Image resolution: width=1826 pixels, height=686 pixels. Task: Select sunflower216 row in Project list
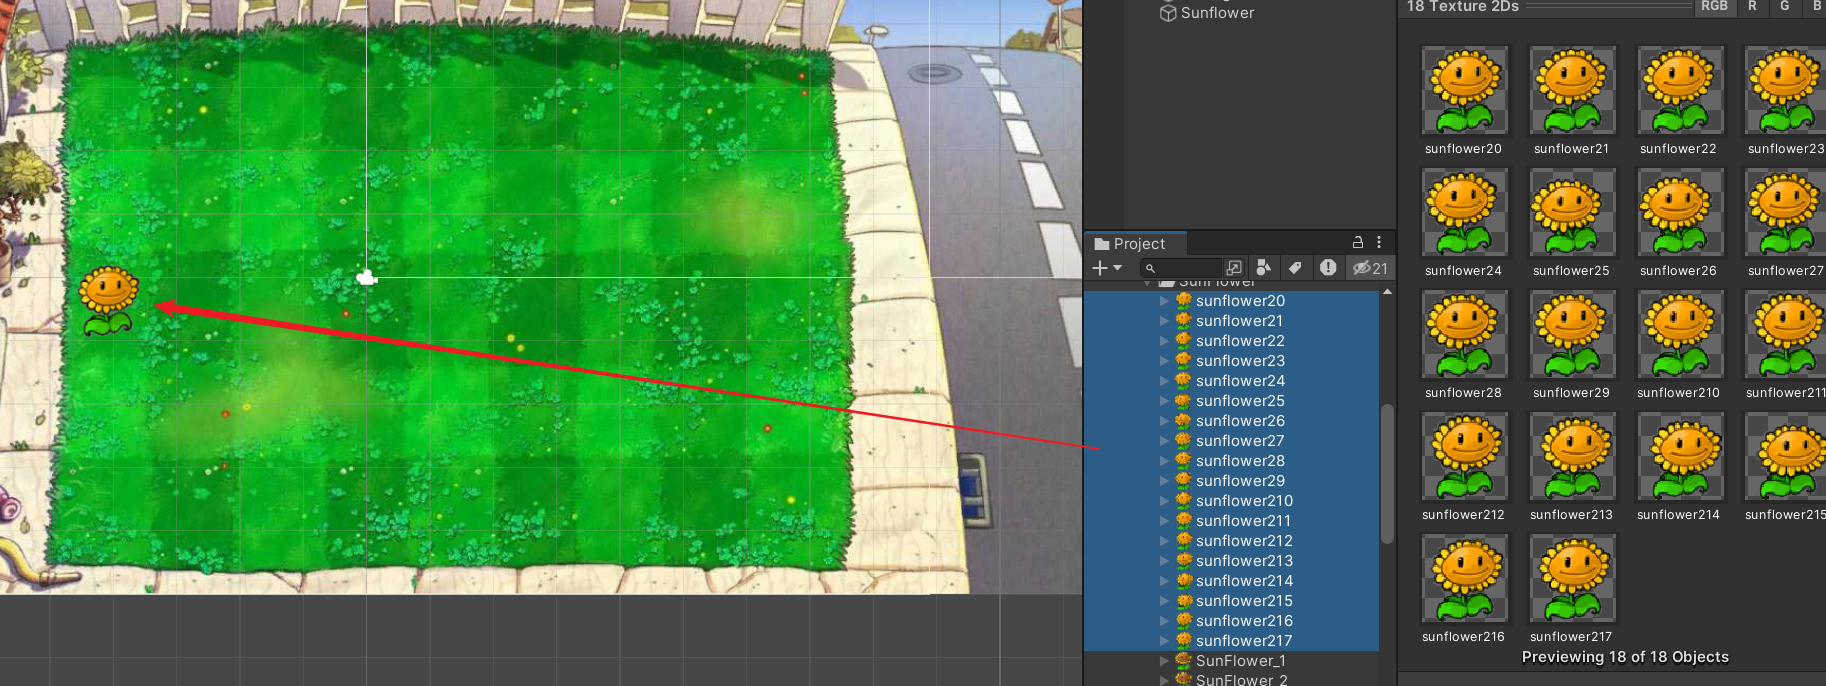(1232, 621)
